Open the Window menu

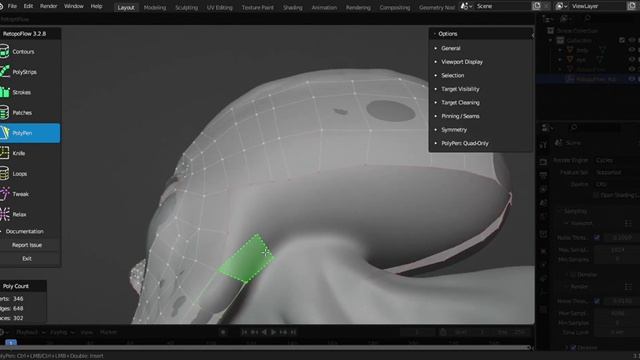(x=73, y=6)
